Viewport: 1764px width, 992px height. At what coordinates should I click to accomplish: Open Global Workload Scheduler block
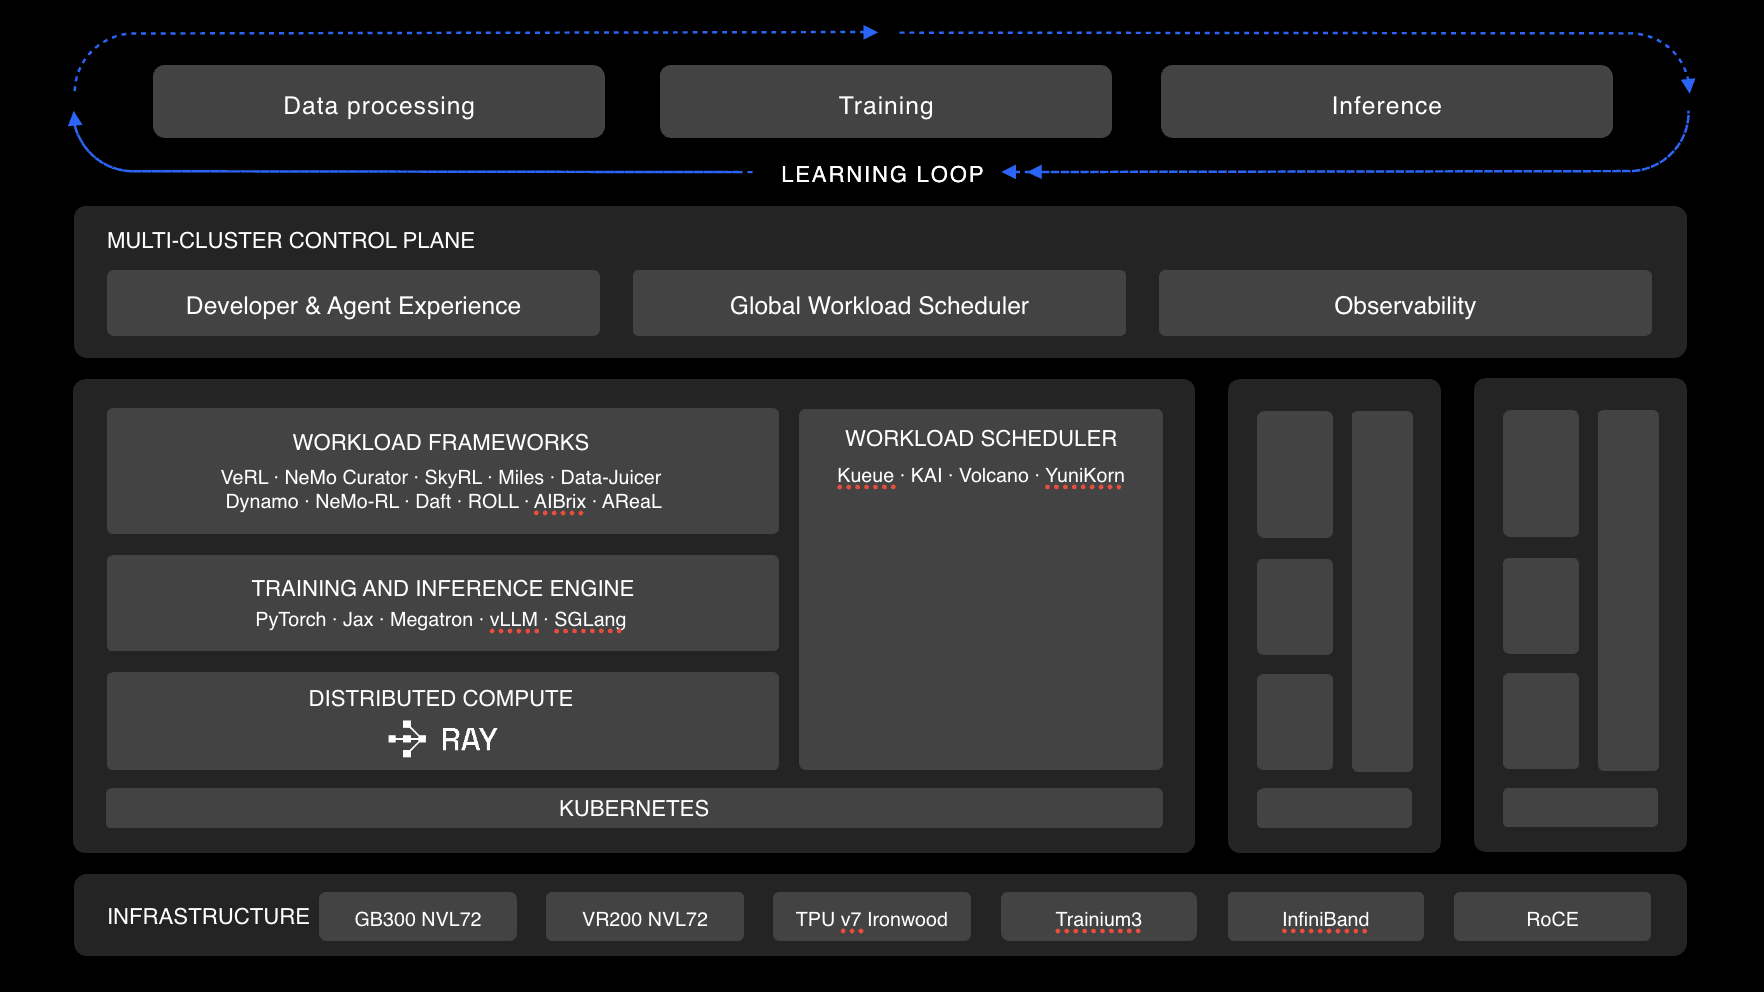coord(879,303)
